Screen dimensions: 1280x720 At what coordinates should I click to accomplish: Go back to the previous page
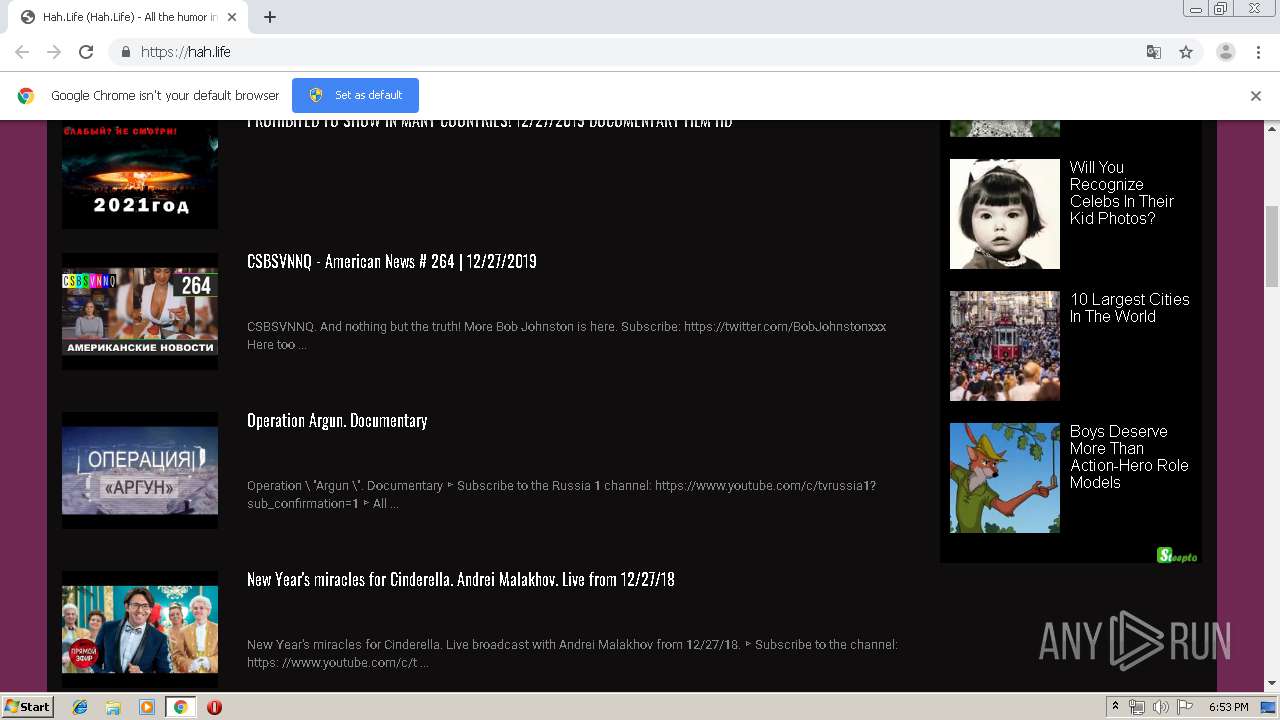click(22, 52)
